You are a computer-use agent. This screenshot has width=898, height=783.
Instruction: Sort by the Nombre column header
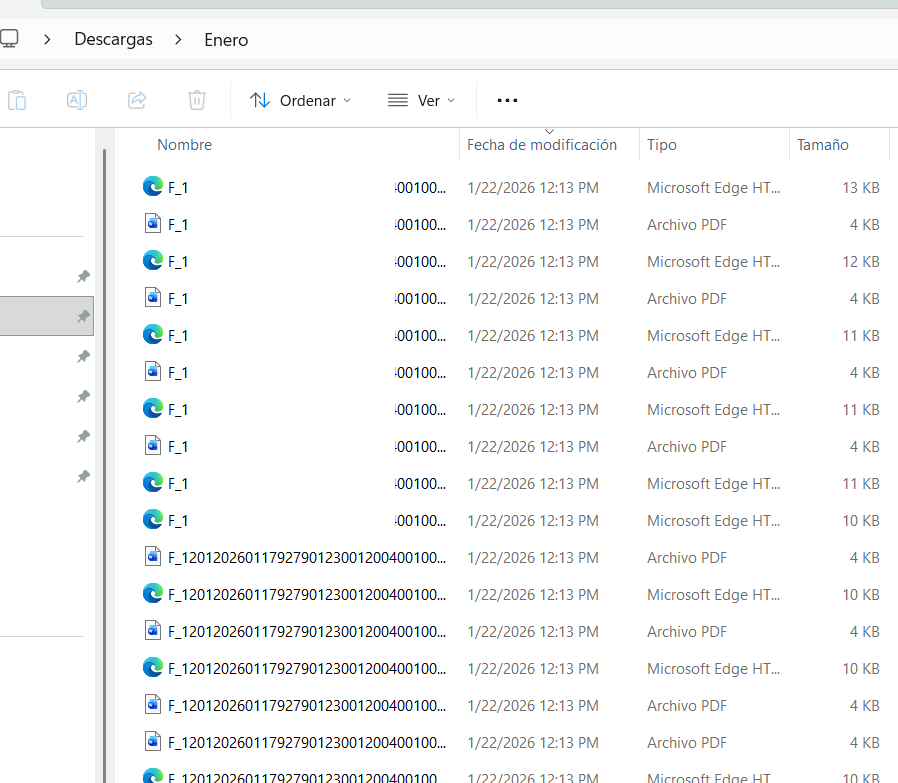pyautogui.click(x=185, y=145)
